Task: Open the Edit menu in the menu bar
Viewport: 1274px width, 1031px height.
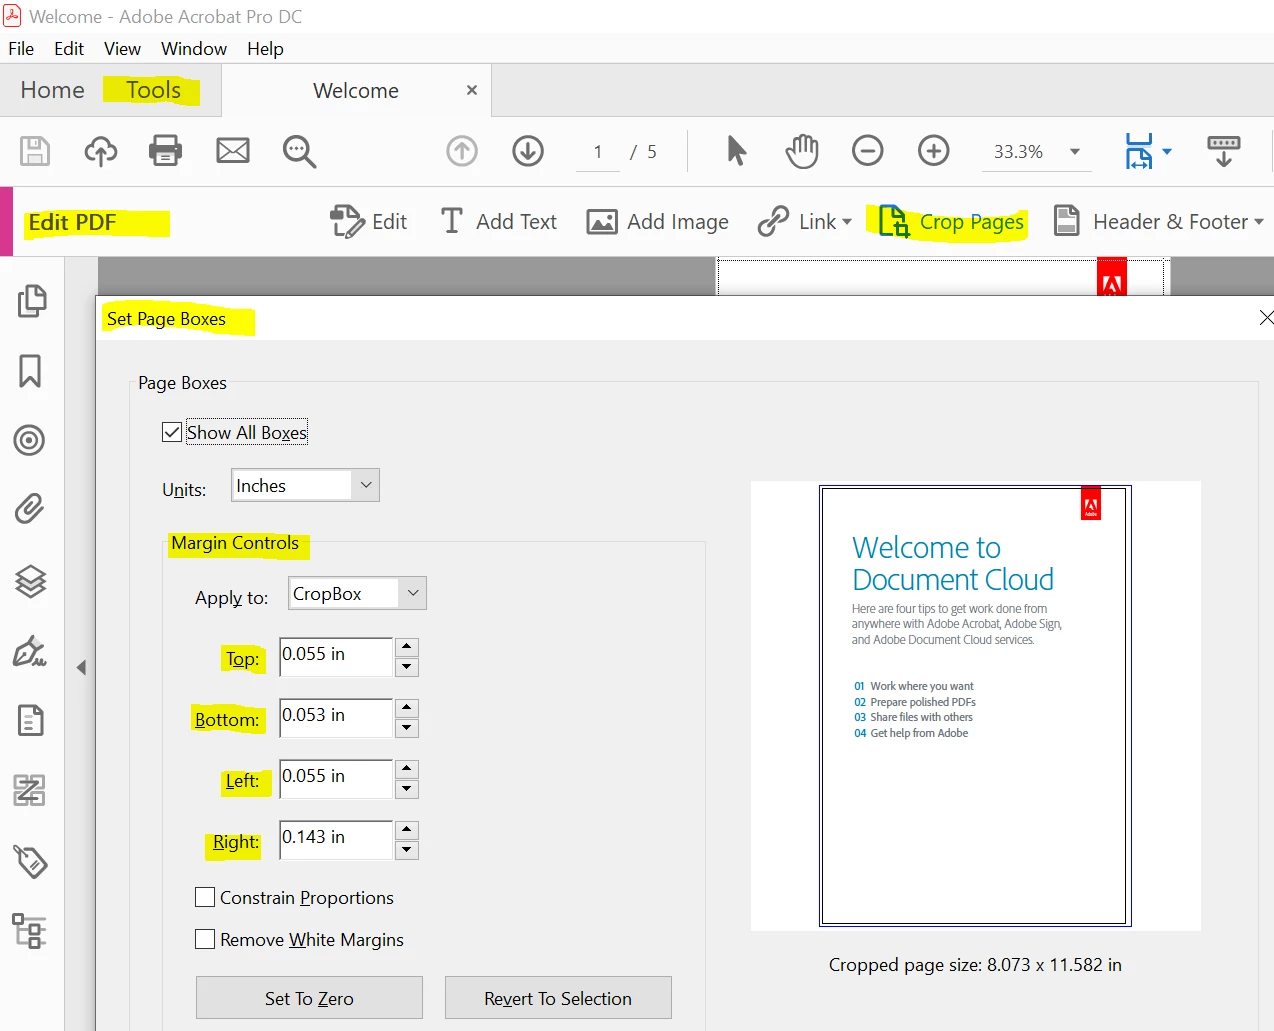Action: tap(69, 48)
